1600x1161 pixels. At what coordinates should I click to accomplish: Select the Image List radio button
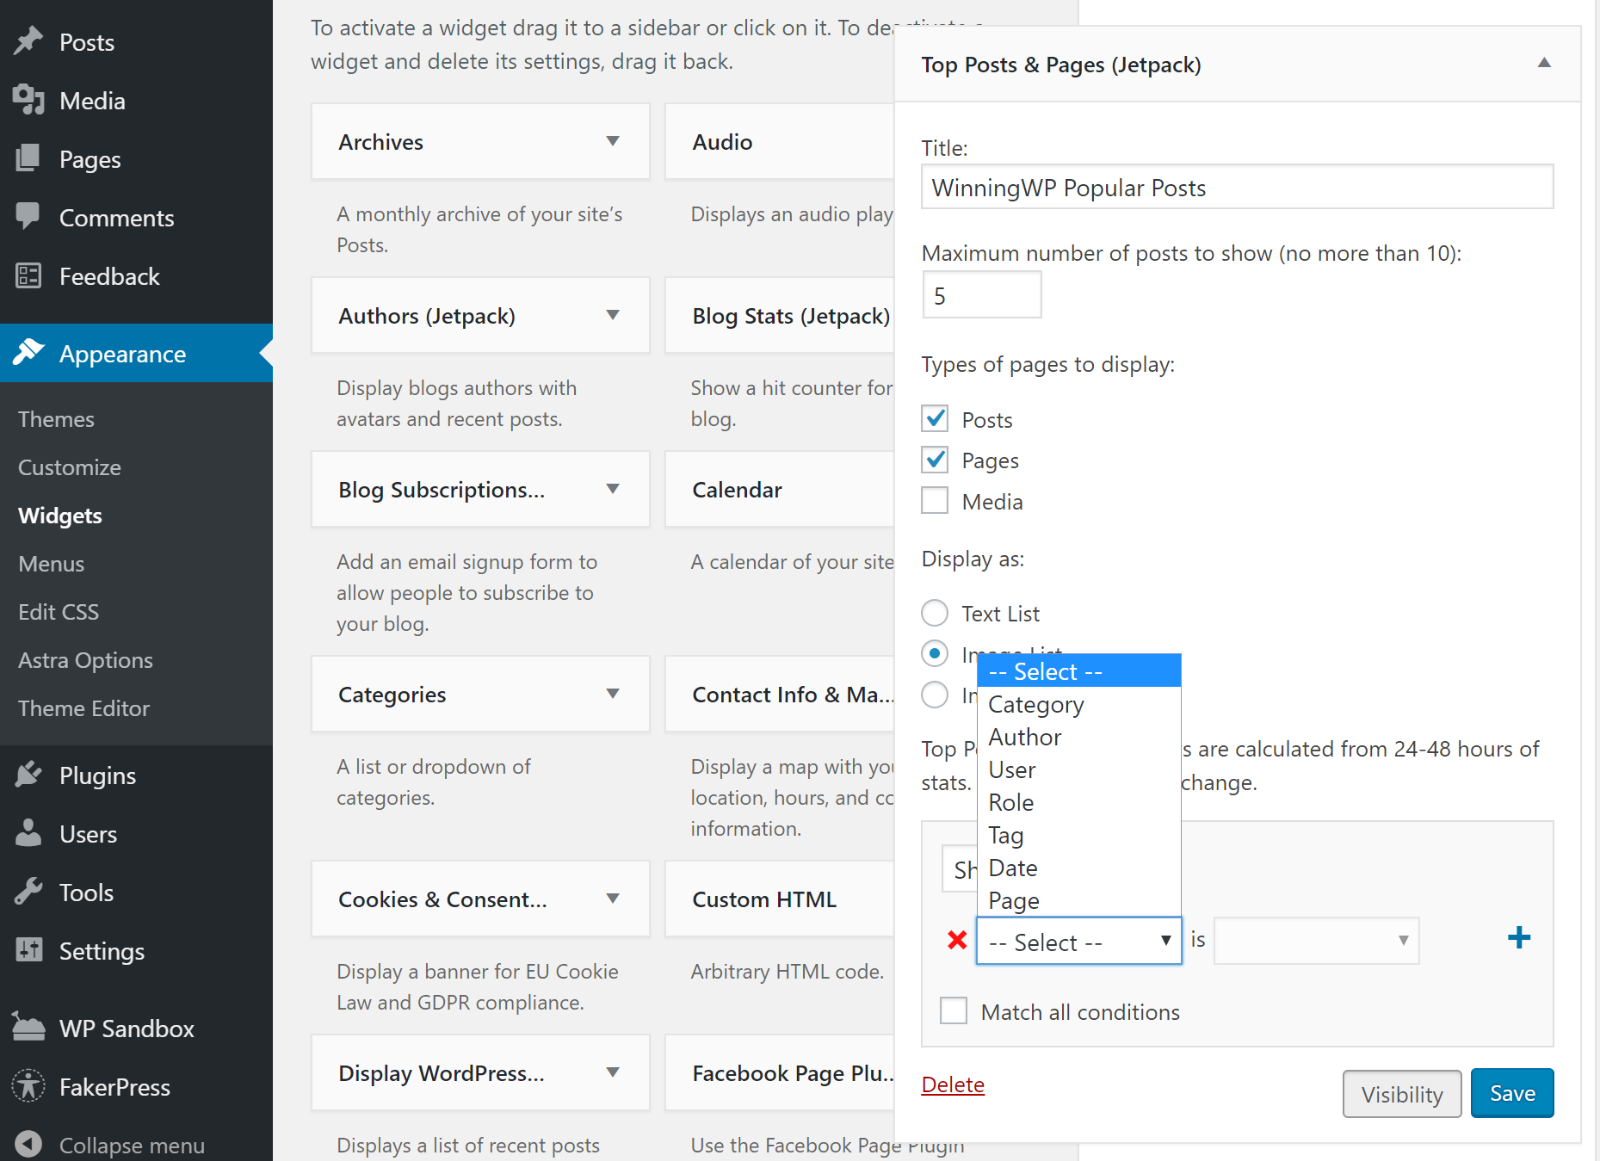(935, 653)
